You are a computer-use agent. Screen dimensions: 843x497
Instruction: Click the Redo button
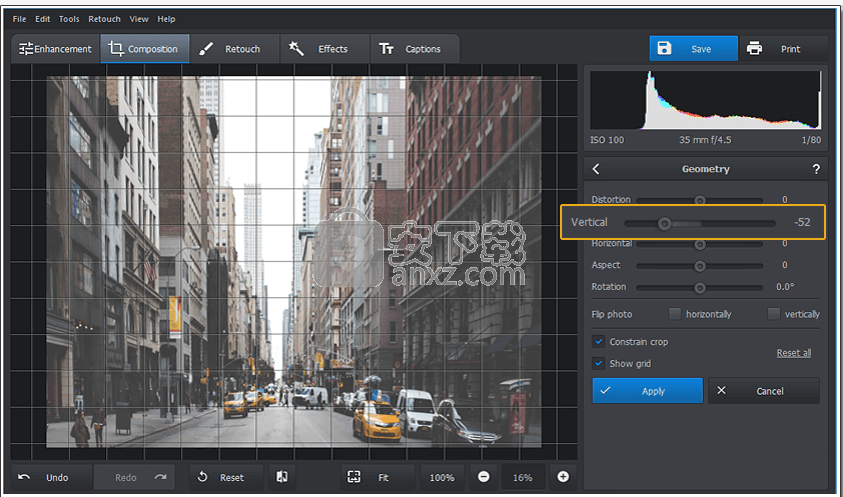coord(134,477)
